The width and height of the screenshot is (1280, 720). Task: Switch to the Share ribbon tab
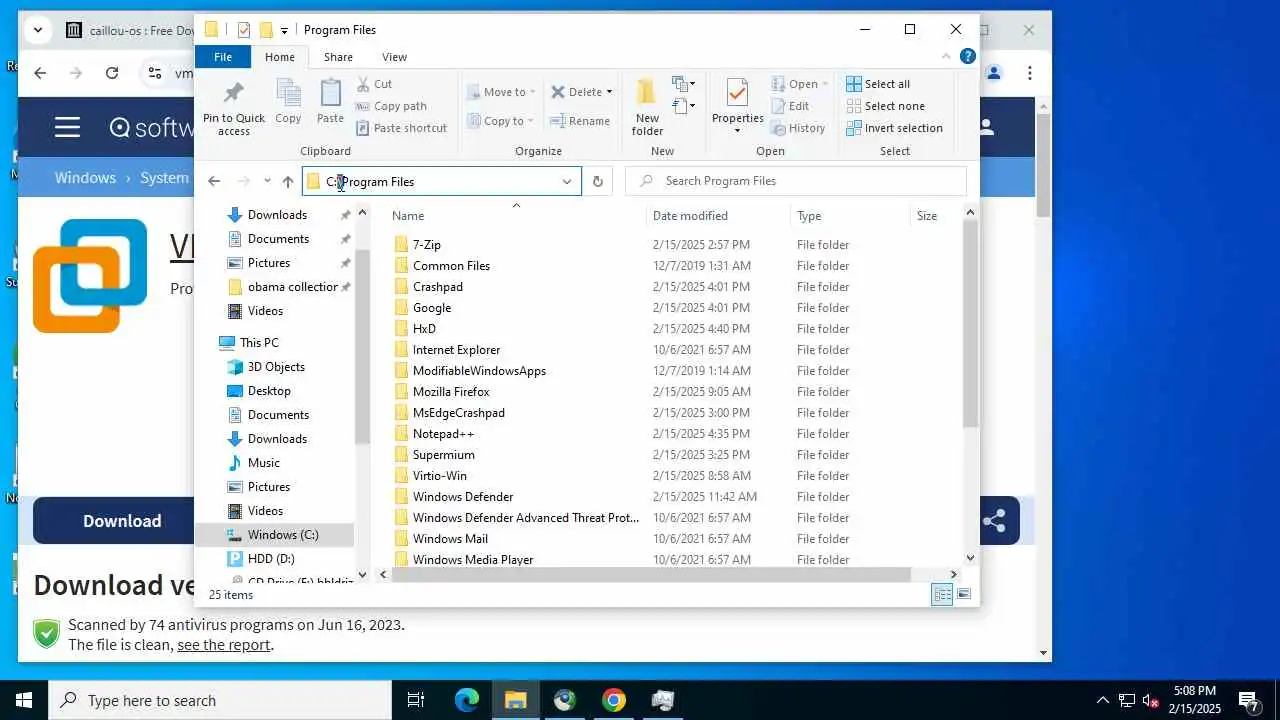pyautogui.click(x=338, y=57)
